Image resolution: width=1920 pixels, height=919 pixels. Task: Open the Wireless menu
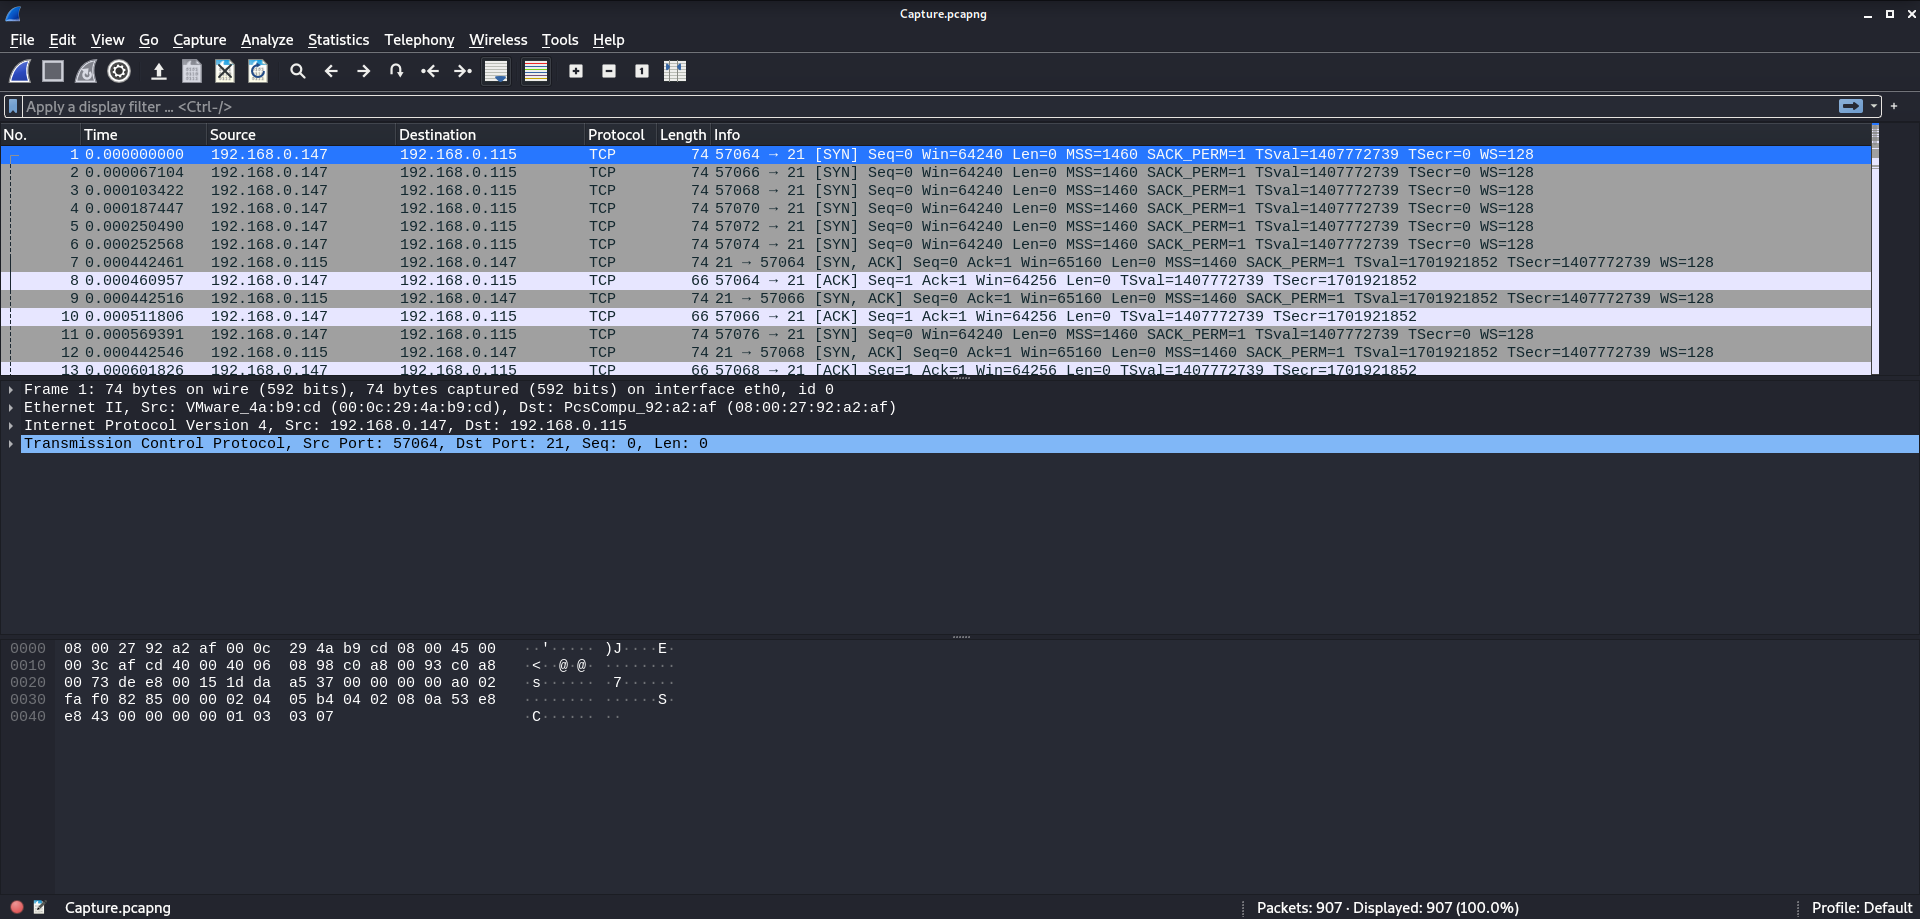point(498,40)
